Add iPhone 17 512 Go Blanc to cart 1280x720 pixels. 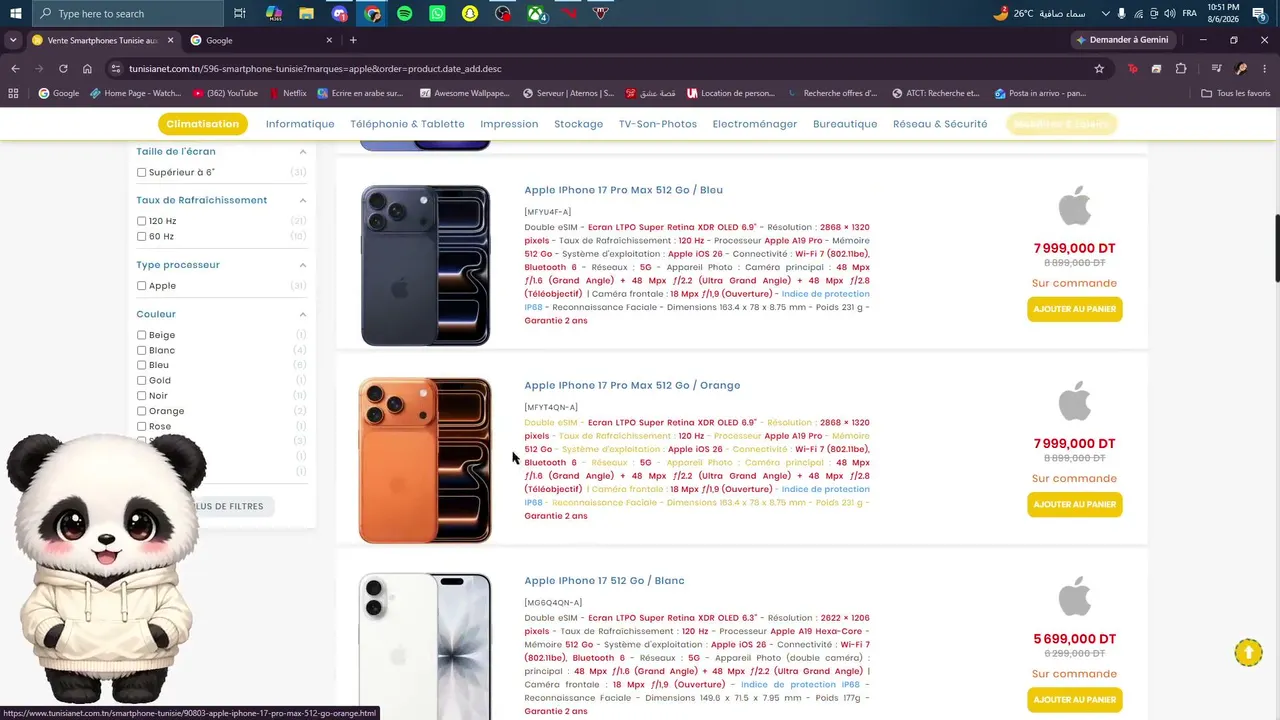(1075, 699)
